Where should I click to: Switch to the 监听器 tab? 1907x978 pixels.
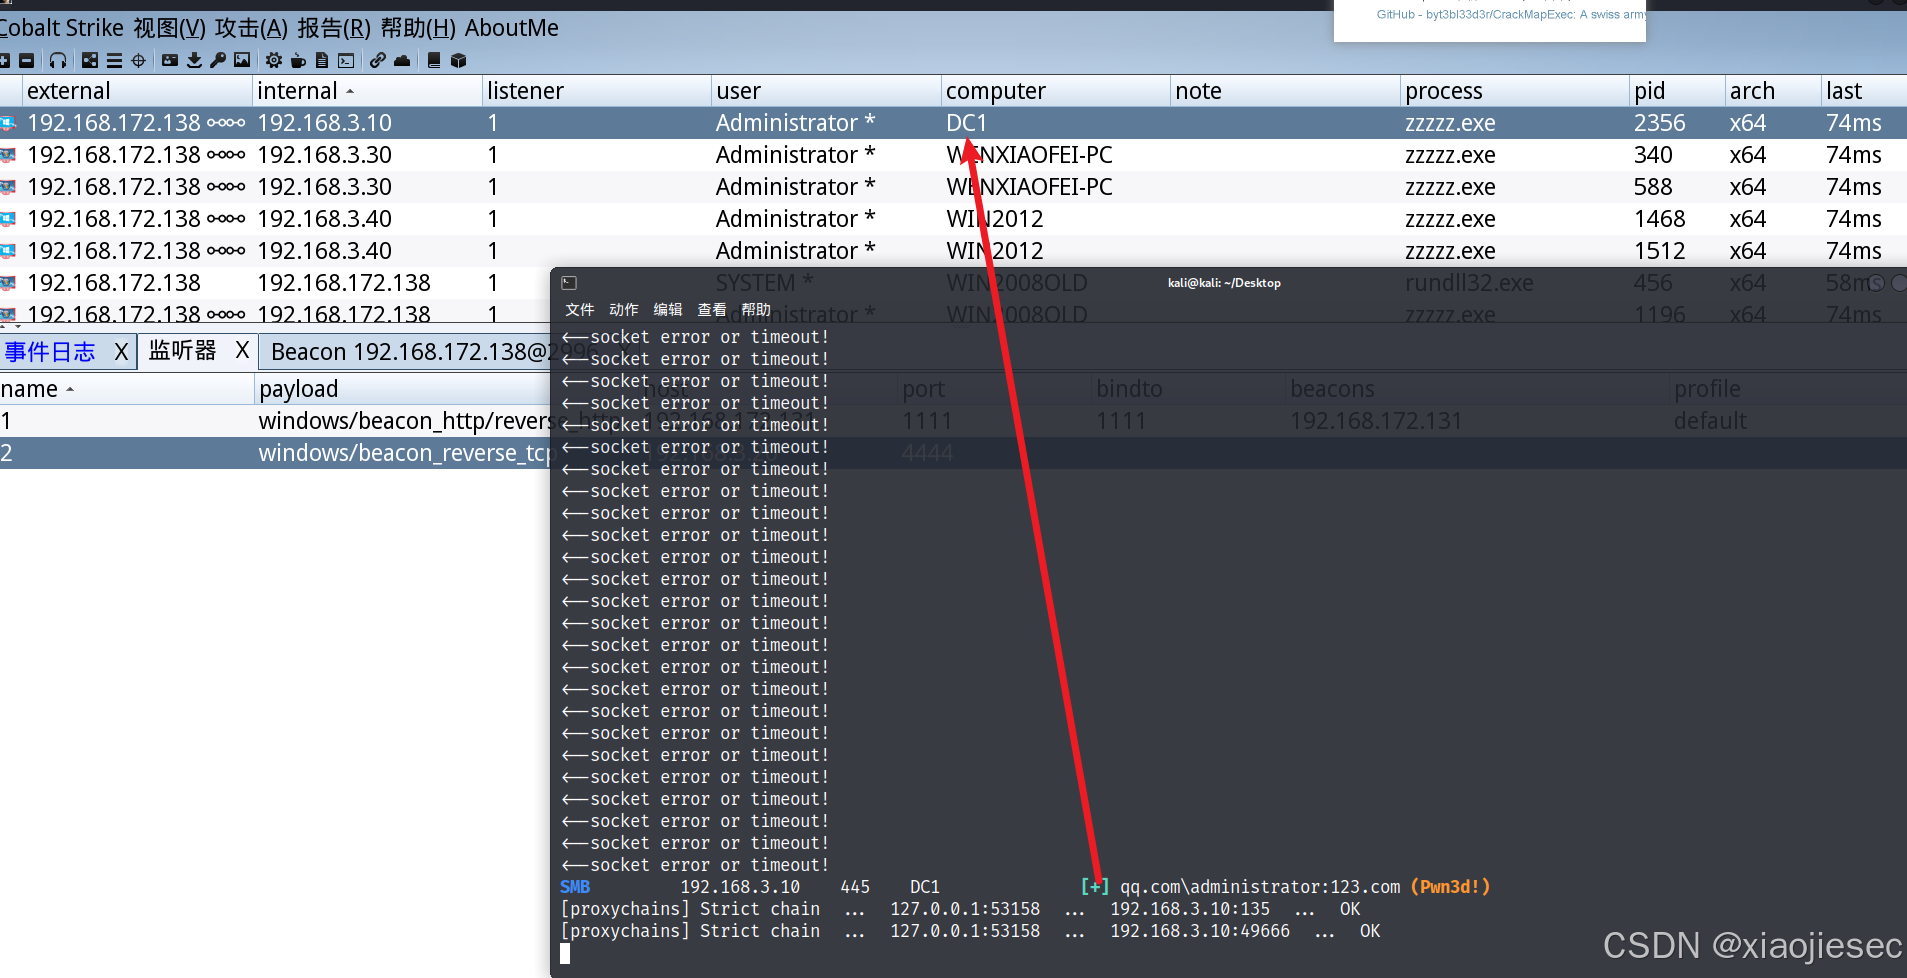tap(182, 351)
